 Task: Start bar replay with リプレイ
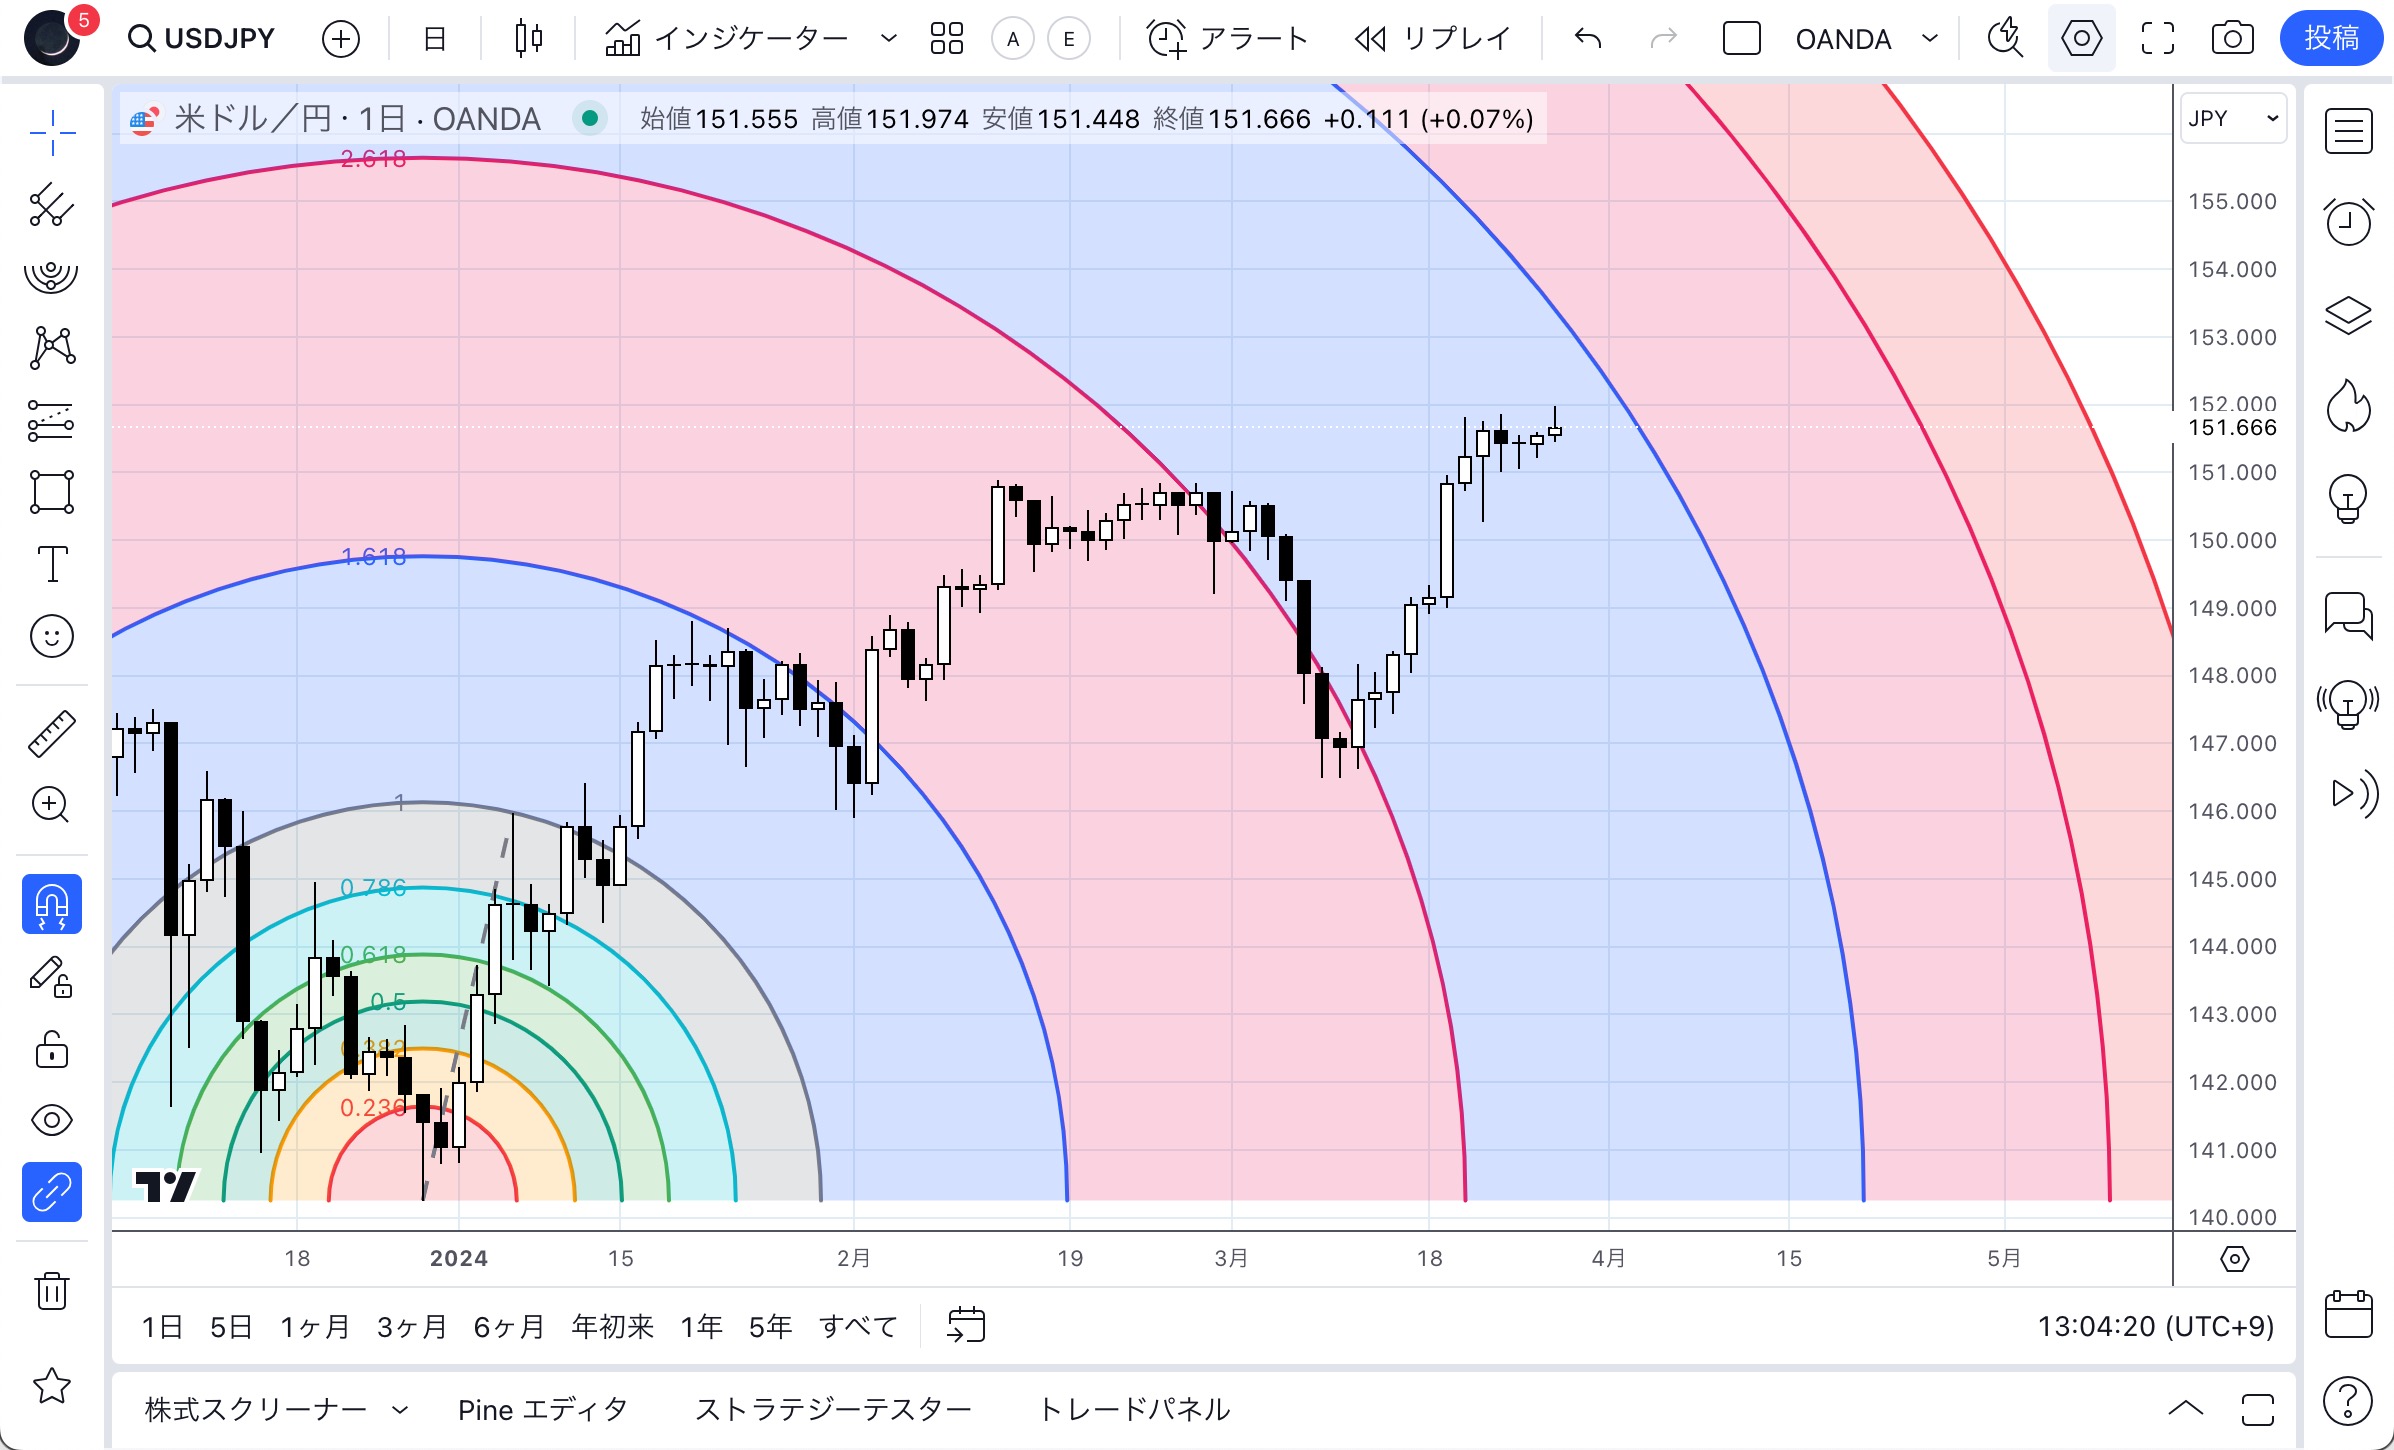[x=1432, y=39]
